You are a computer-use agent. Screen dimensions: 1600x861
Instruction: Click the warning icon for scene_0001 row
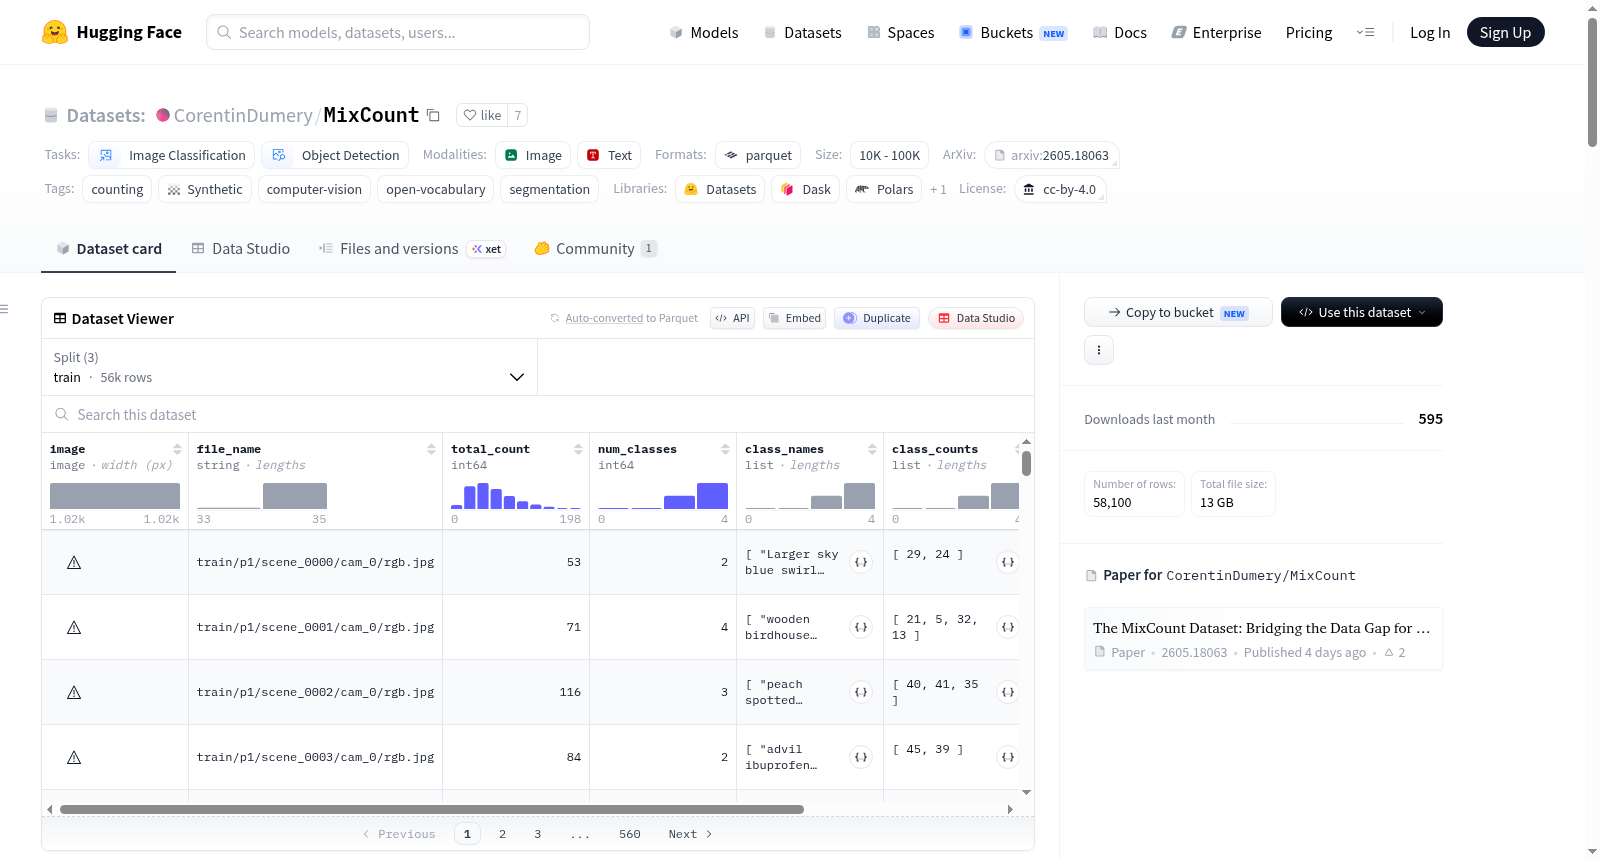tap(74, 627)
